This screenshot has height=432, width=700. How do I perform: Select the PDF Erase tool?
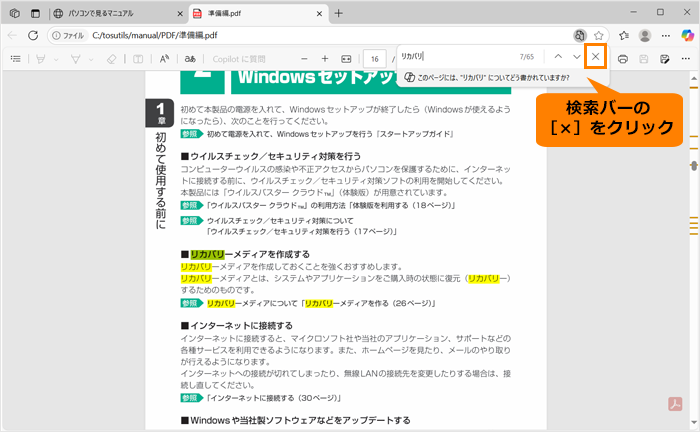[x=112, y=59]
